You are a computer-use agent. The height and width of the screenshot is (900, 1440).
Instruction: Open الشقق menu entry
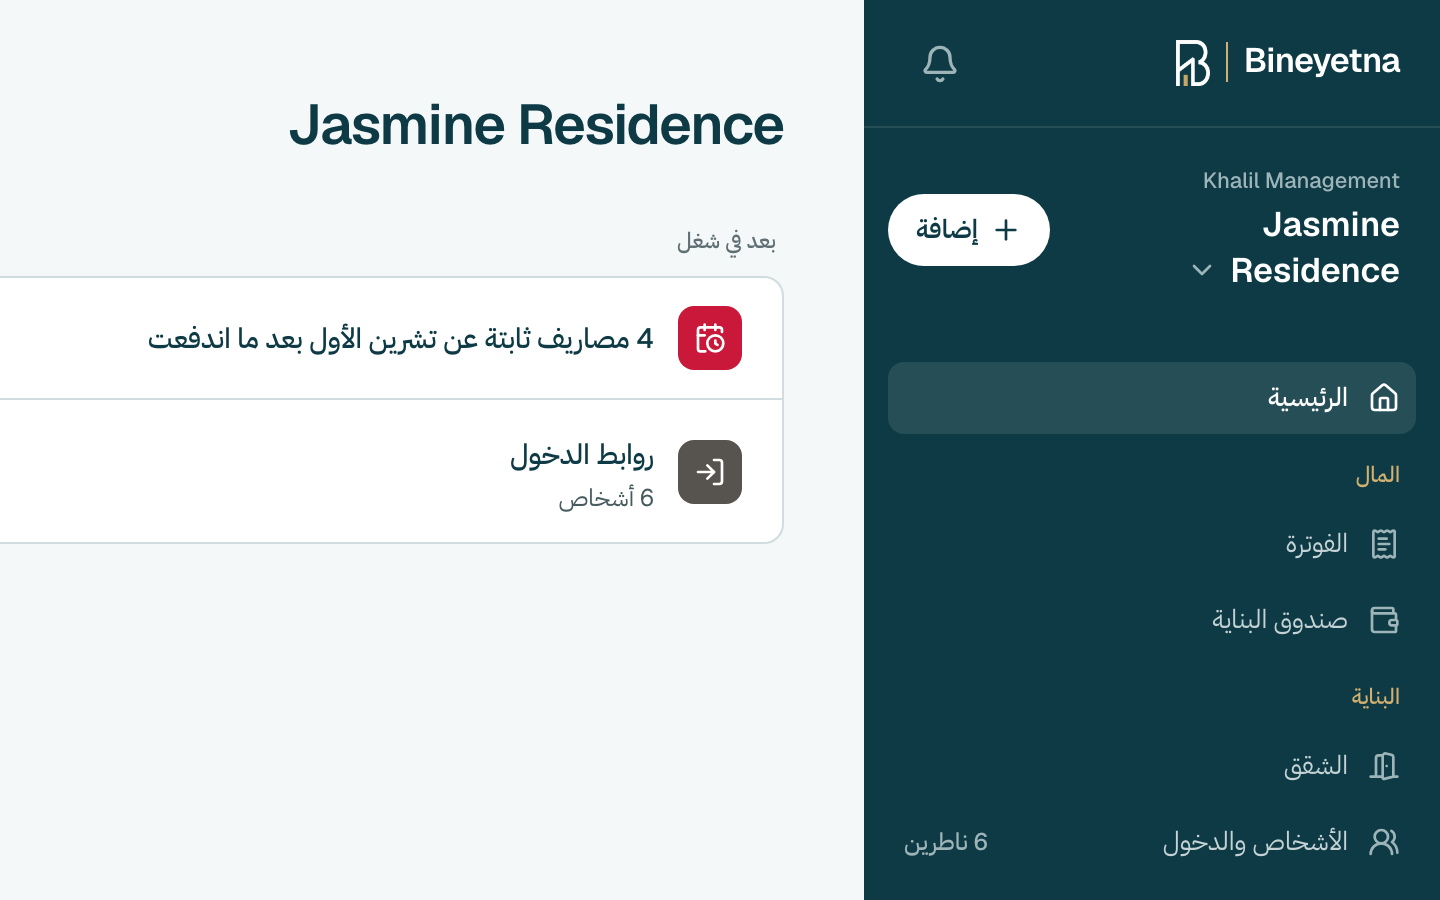point(1152,766)
